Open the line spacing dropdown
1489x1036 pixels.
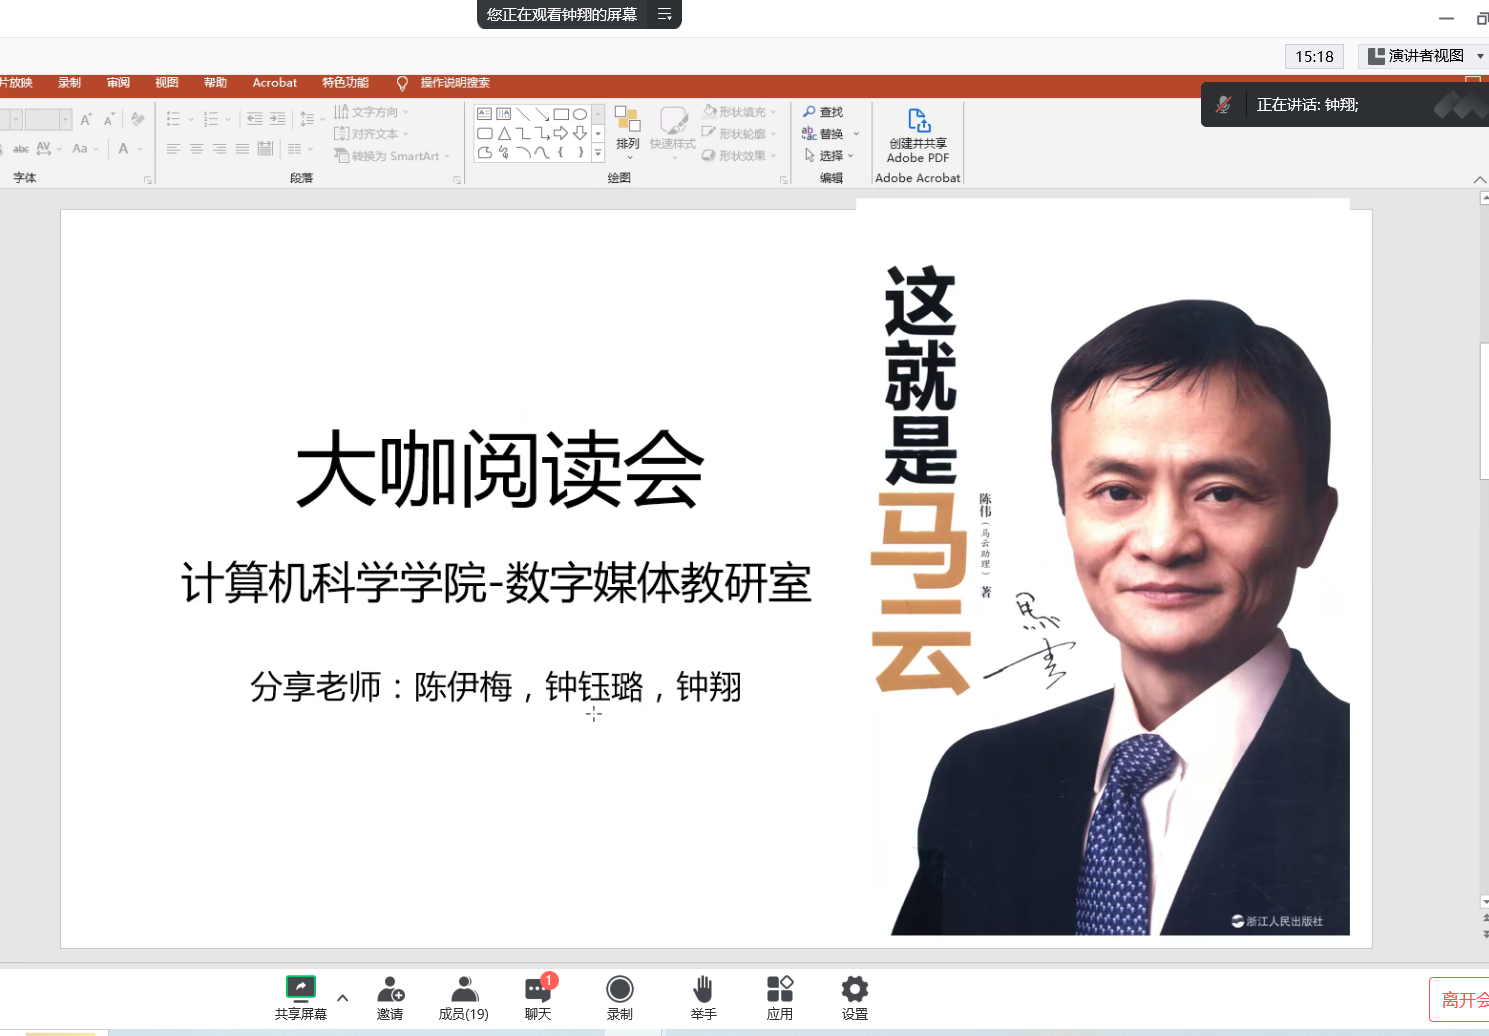click(313, 119)
